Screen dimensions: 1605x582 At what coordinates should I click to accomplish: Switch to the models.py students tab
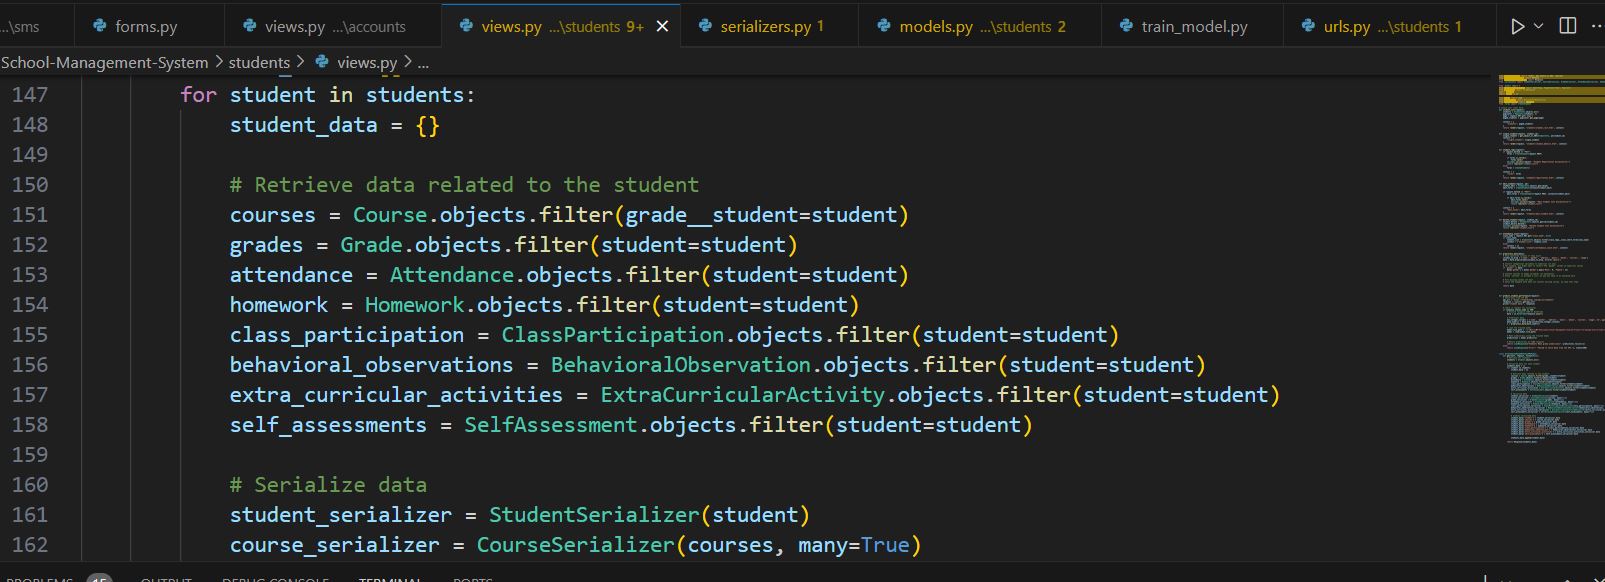tap(935, 27)
